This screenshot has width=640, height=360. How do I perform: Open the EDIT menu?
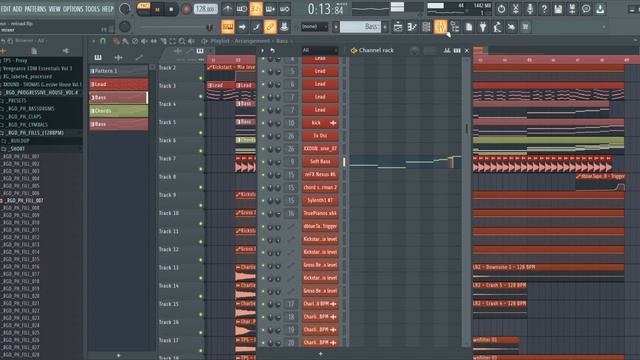[x=6, y=9]
